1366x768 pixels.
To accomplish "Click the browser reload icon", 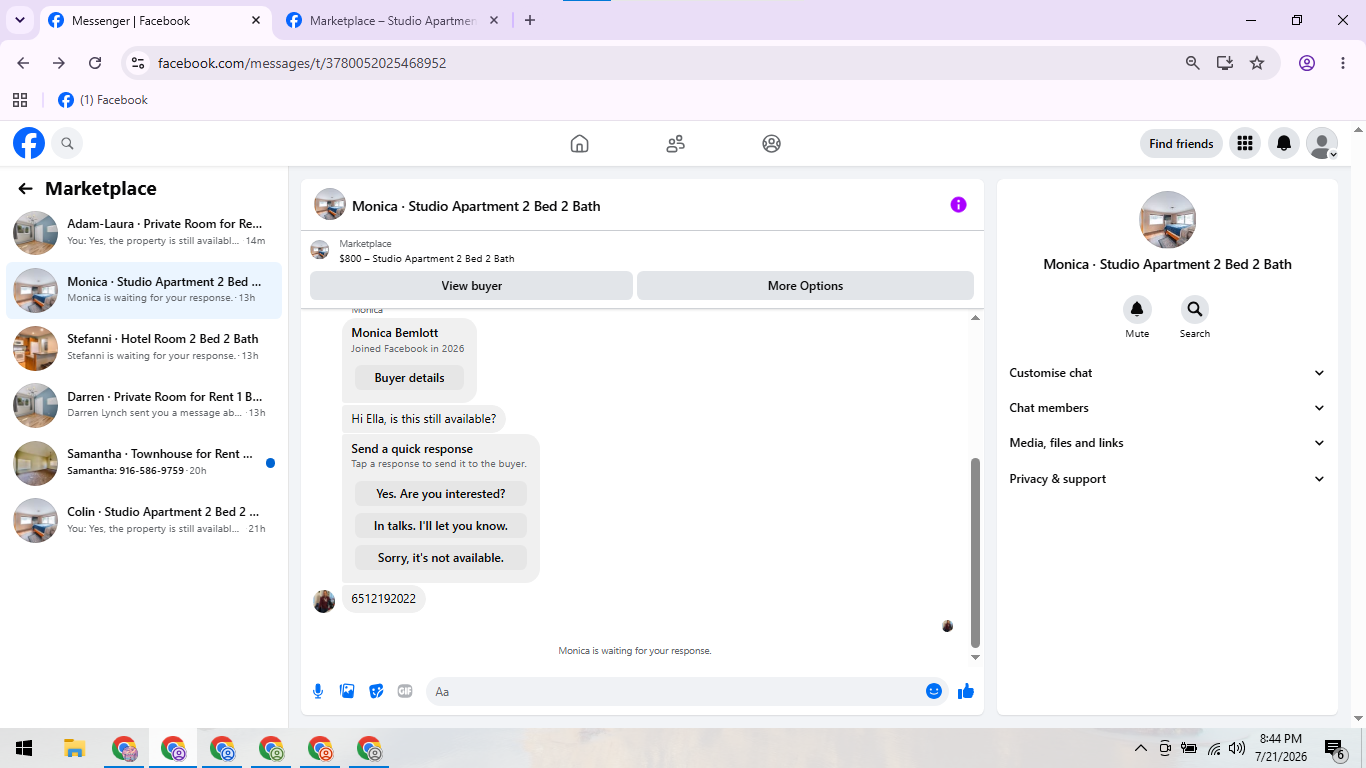I will pyautogui.click(x=95, y=63).
